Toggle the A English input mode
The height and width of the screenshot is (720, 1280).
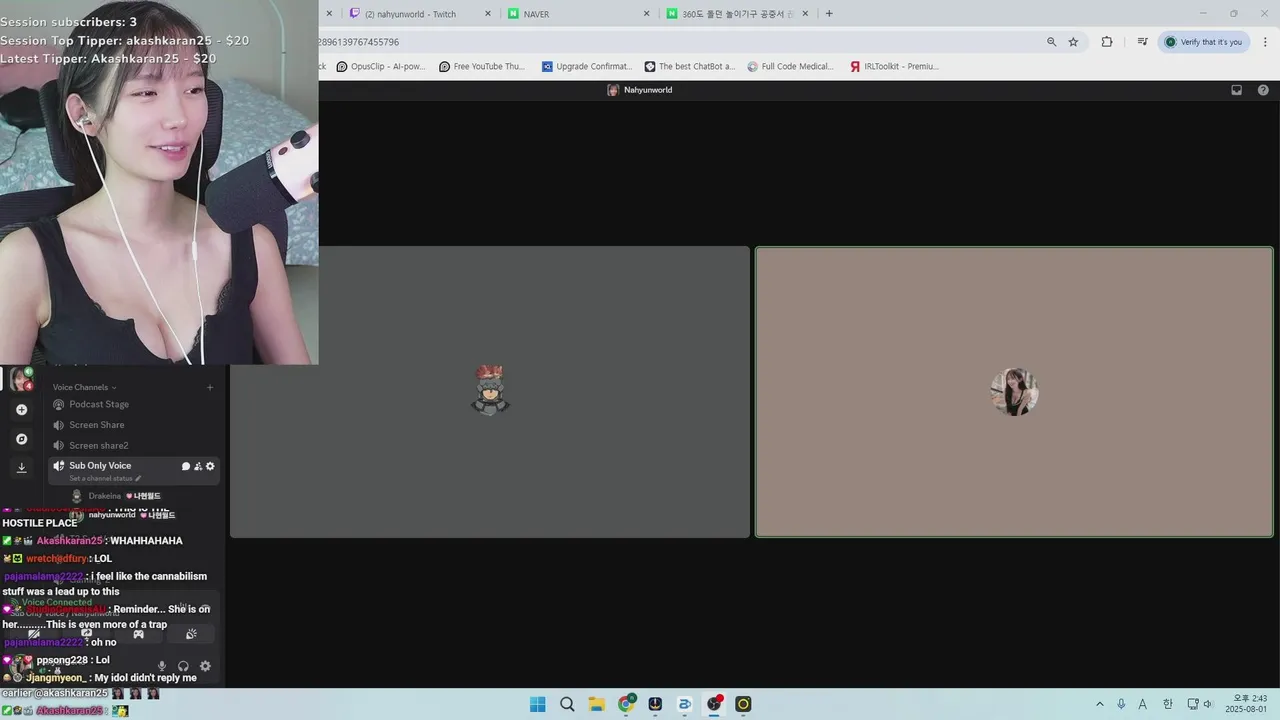[x=1143, y=704]
